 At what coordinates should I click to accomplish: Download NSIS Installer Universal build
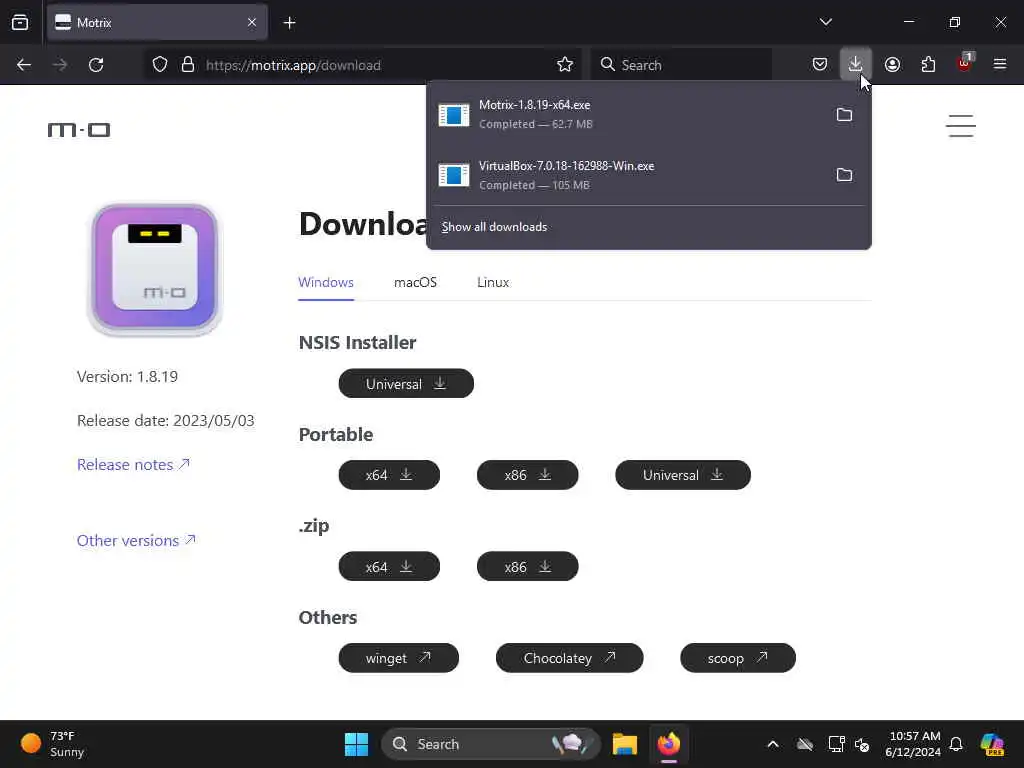[406, 383]
